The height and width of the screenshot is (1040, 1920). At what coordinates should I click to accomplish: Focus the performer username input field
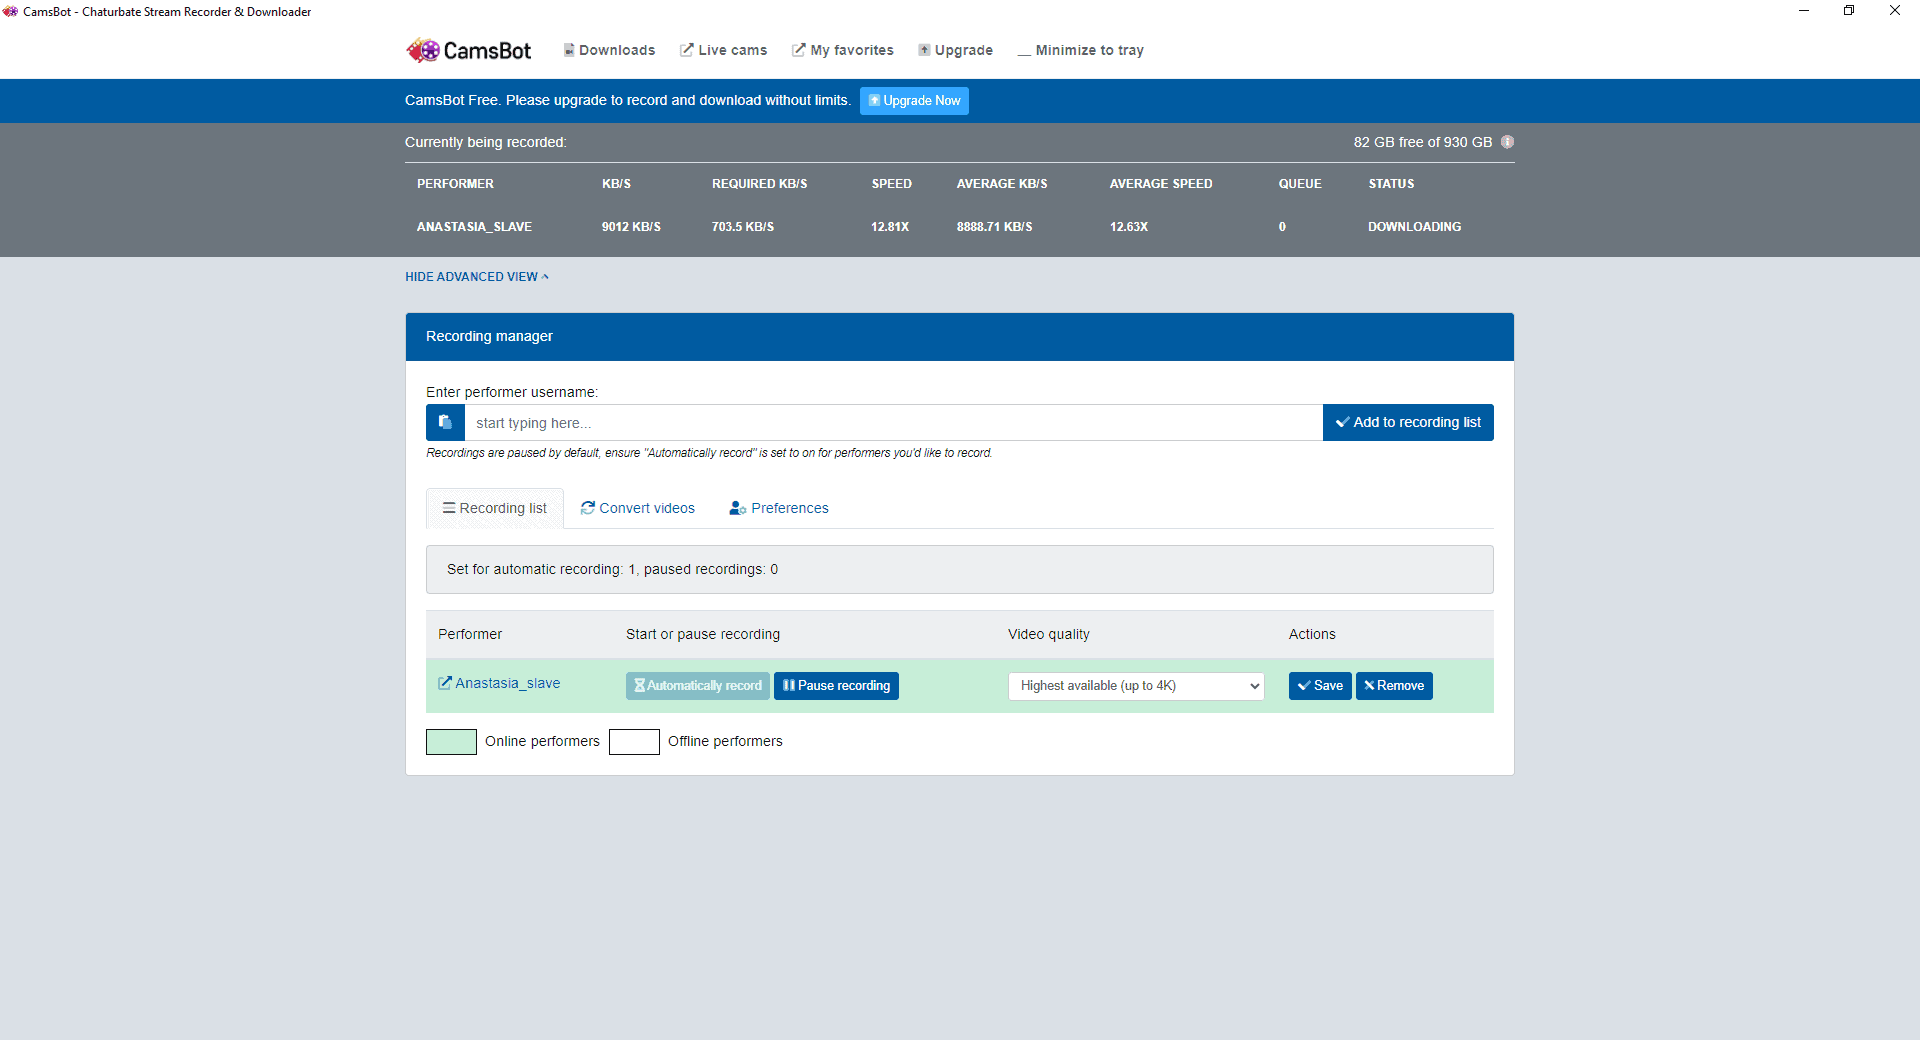click(894, 422)
